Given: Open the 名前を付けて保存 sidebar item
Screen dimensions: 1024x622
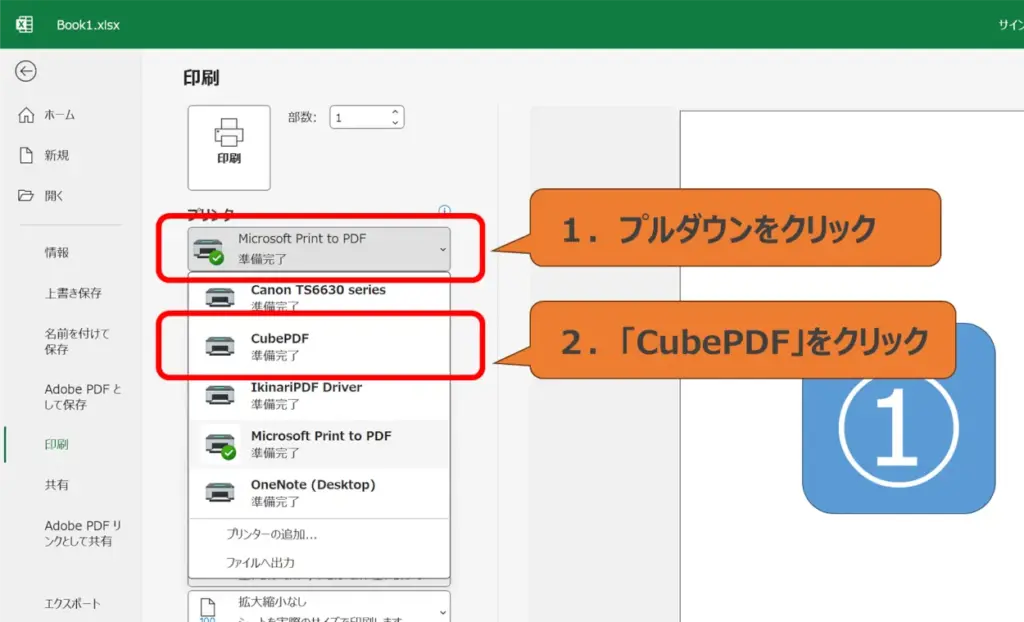Looking at the screenshot, I should (77, 341).
